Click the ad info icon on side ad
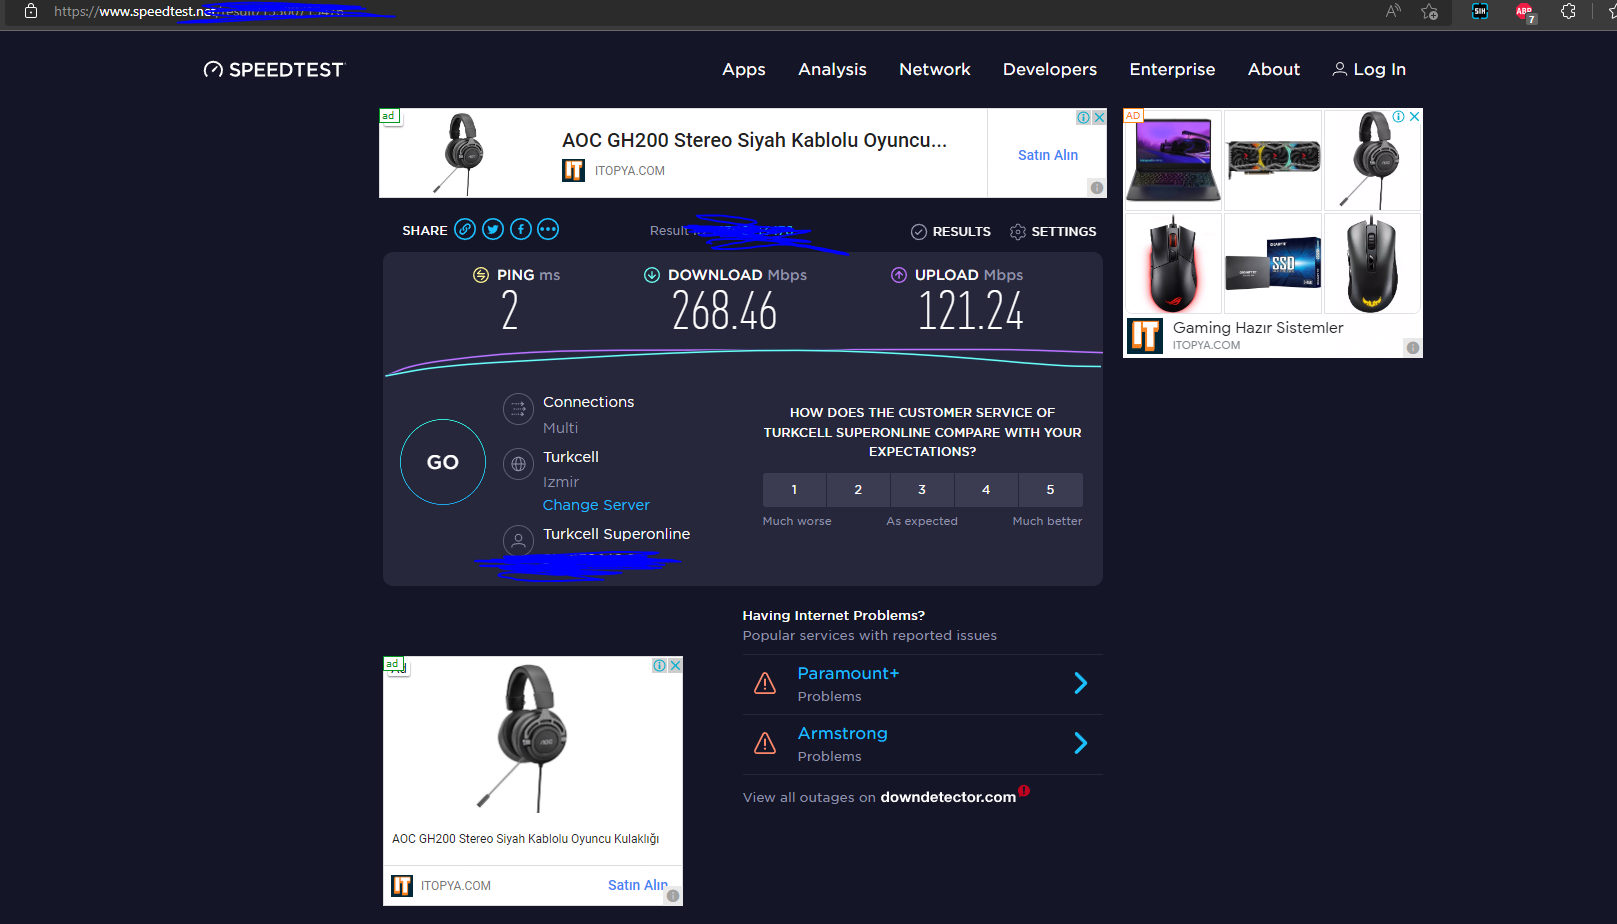The image size is (1617, 924). point(1399,117)
